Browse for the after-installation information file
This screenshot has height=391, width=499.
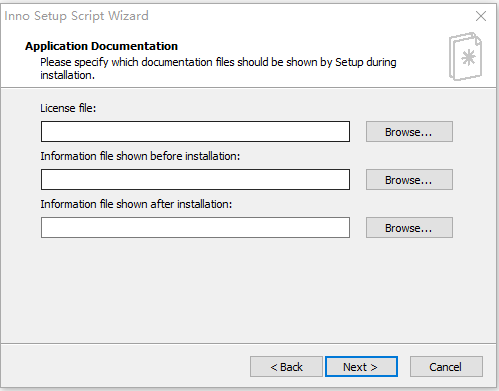click(x=409, y=228)
